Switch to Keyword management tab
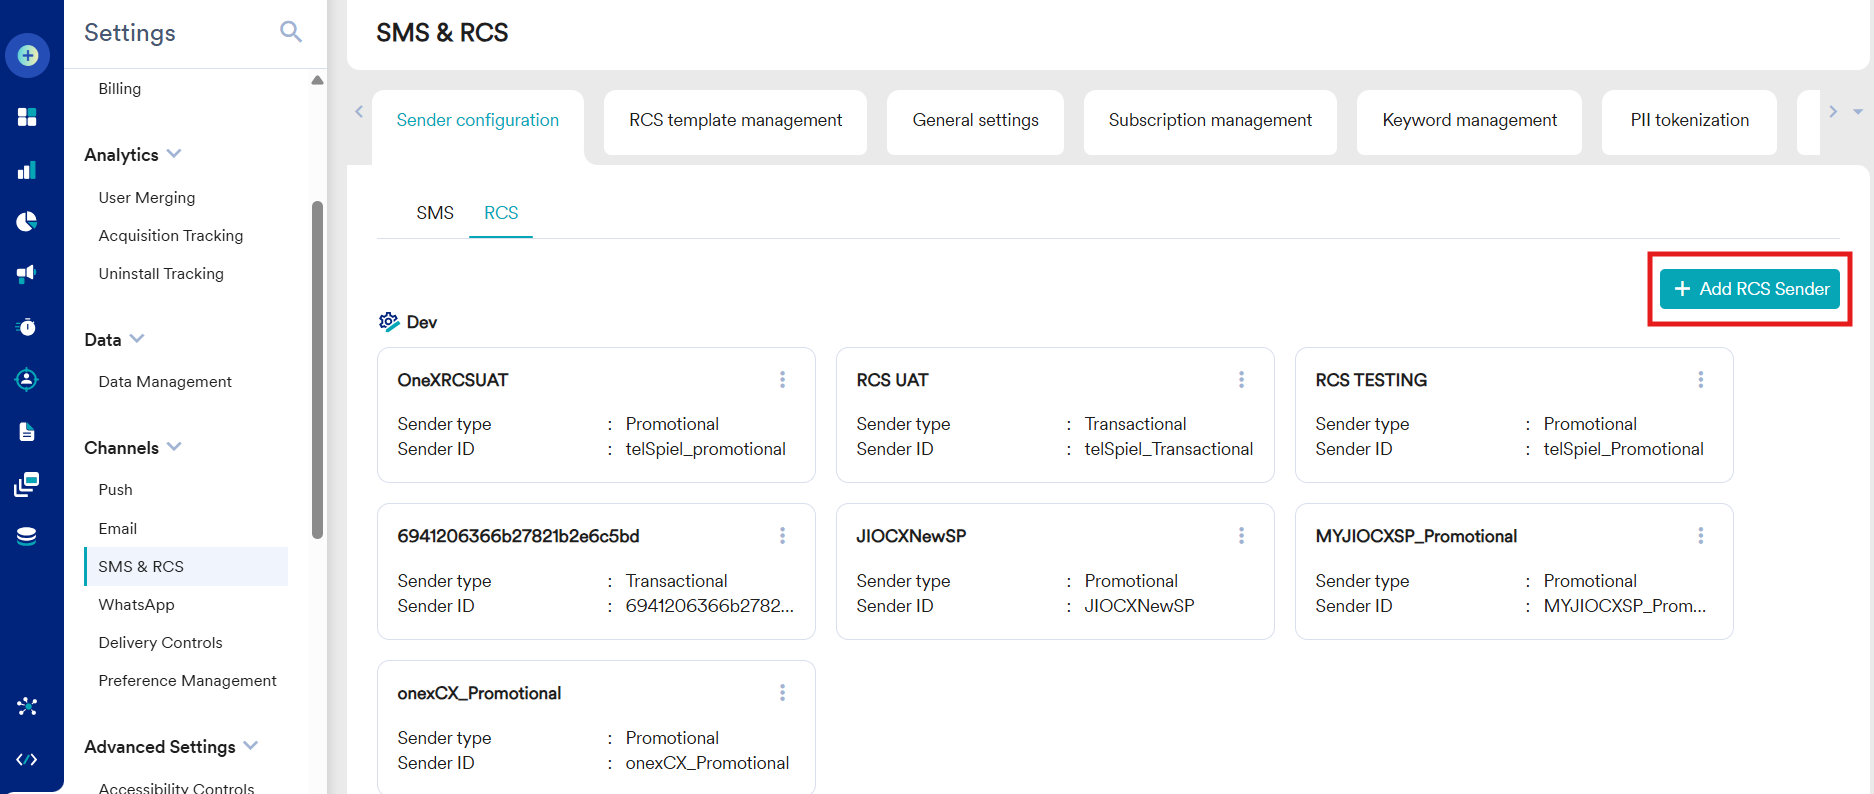Screen dimensions: 1874x794 [1469, 122]
